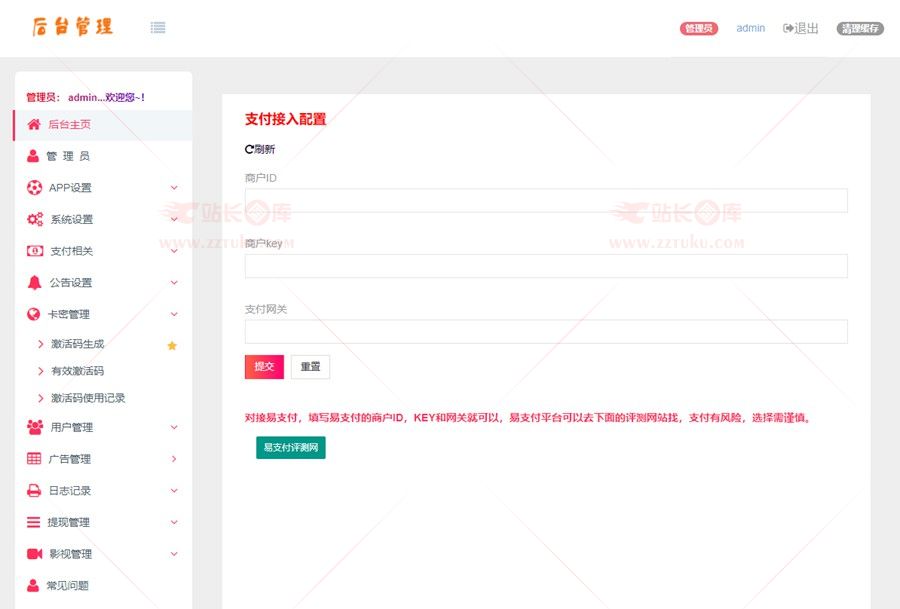This screenshot has width=900, height=609.
Task: Open the green 易支付评测网 button
Action: [290, 448]
